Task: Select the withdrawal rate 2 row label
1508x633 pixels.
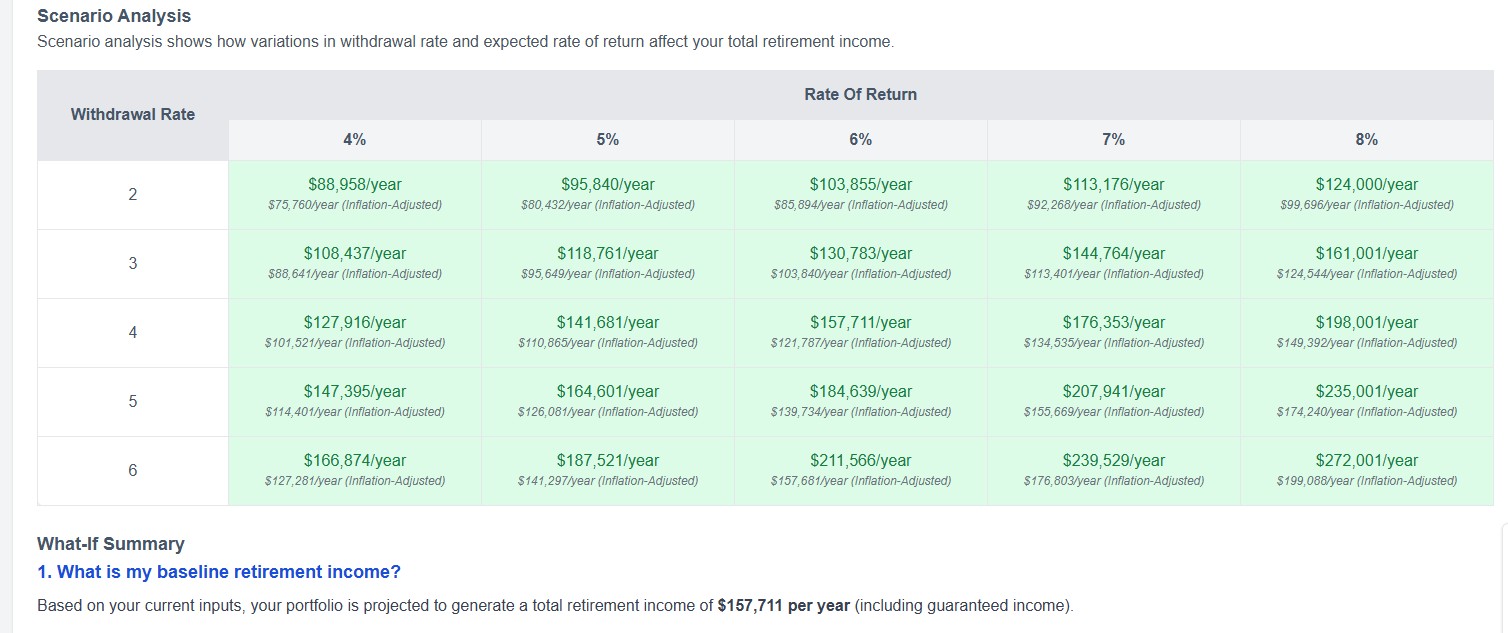Action: pos(131,193)
